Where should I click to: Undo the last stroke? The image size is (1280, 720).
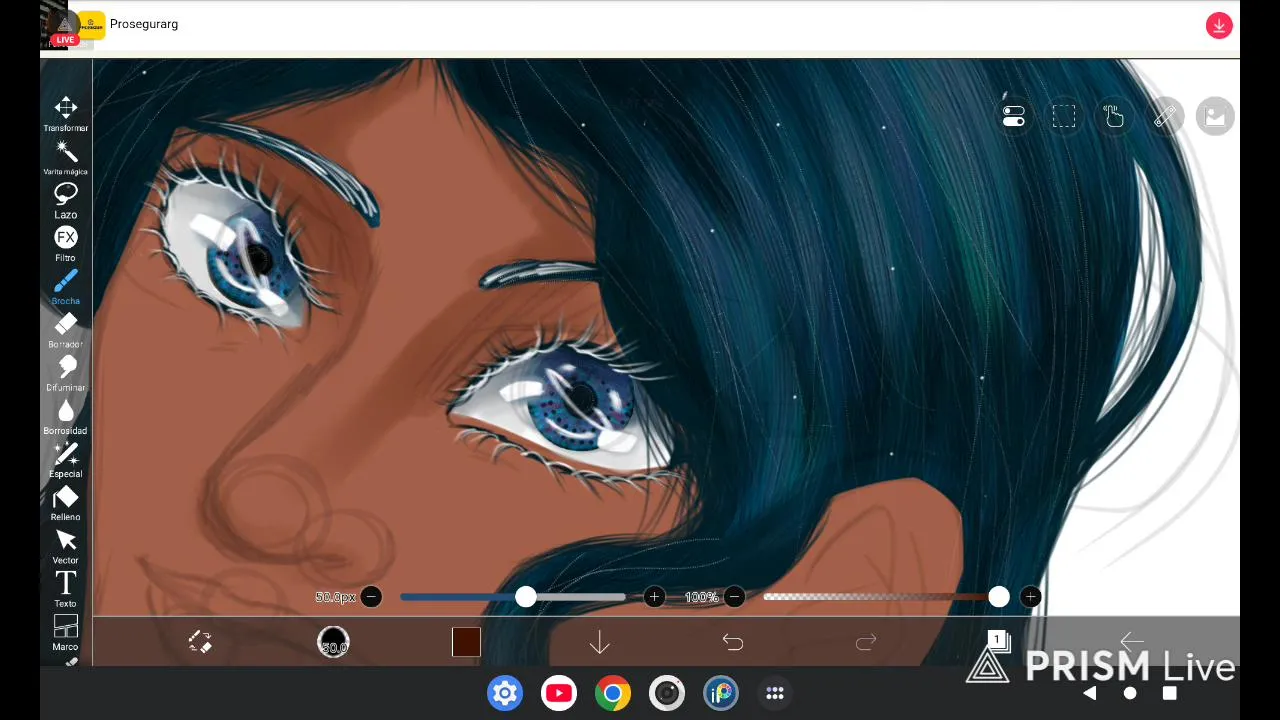[x=733, y=642]
